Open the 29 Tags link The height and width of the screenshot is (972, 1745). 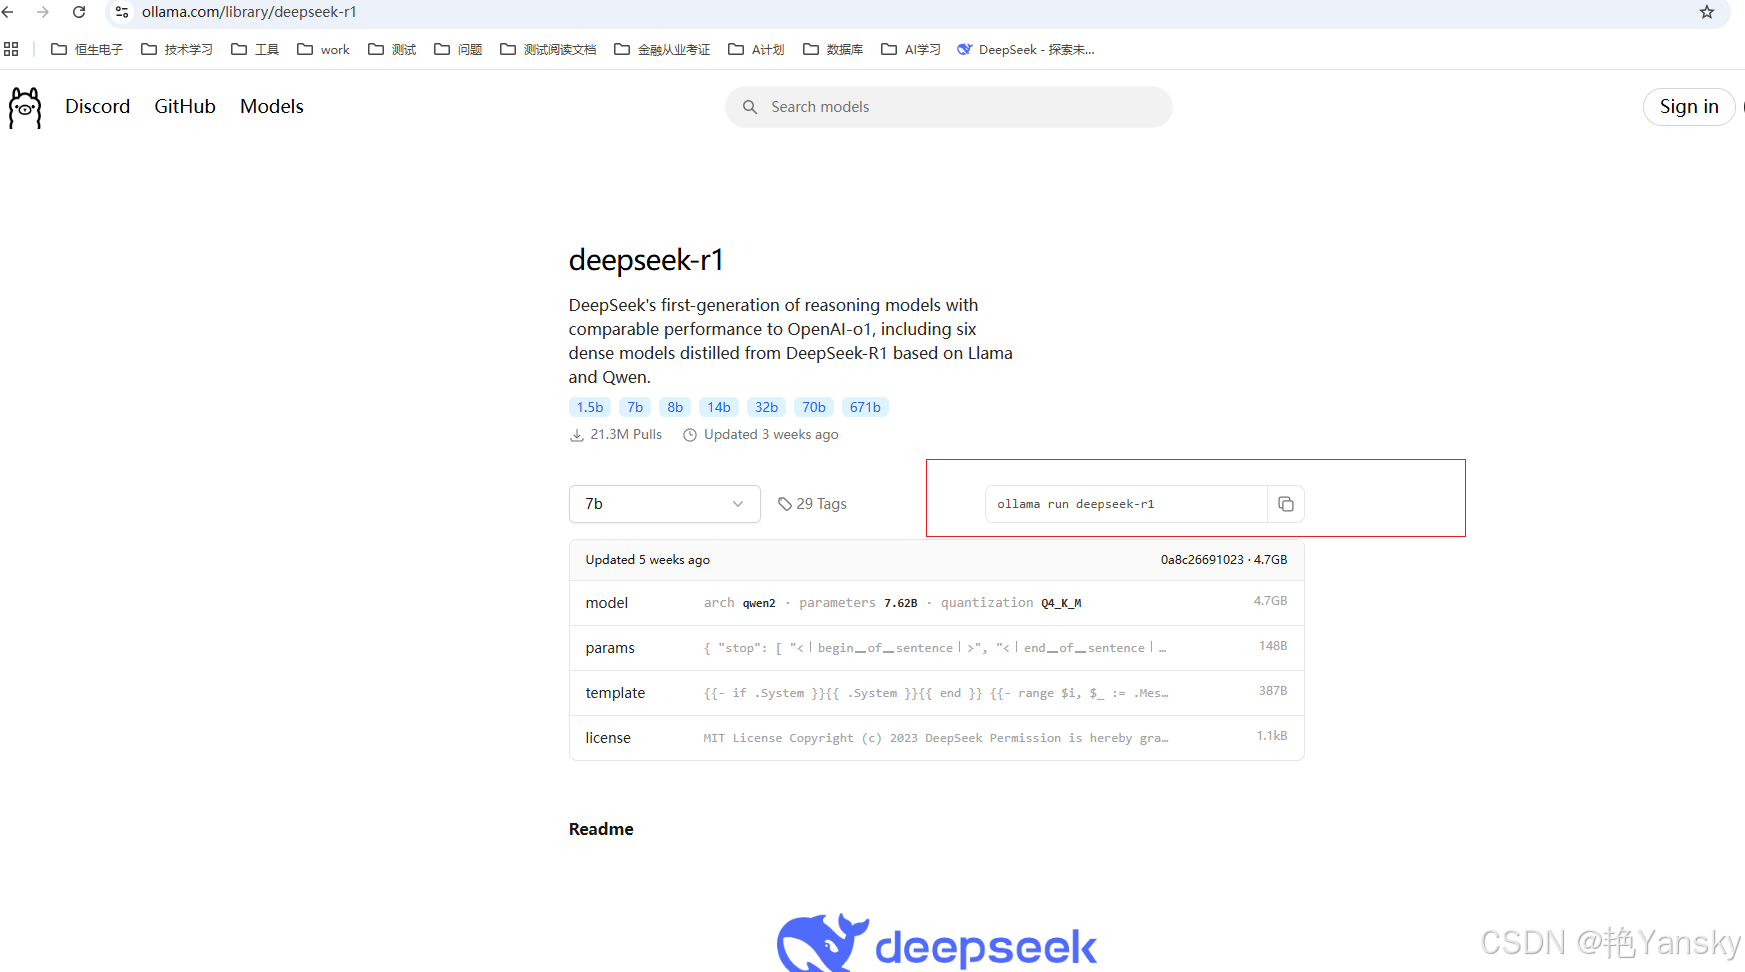pos(812,504)
